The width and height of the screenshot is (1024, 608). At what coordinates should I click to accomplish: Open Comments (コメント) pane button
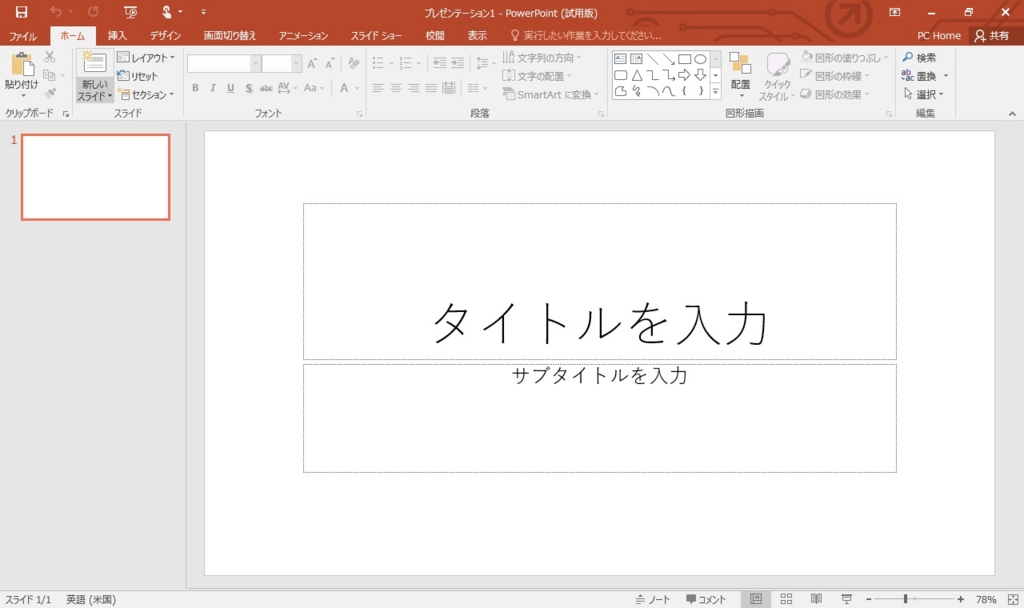click(706, 599)
